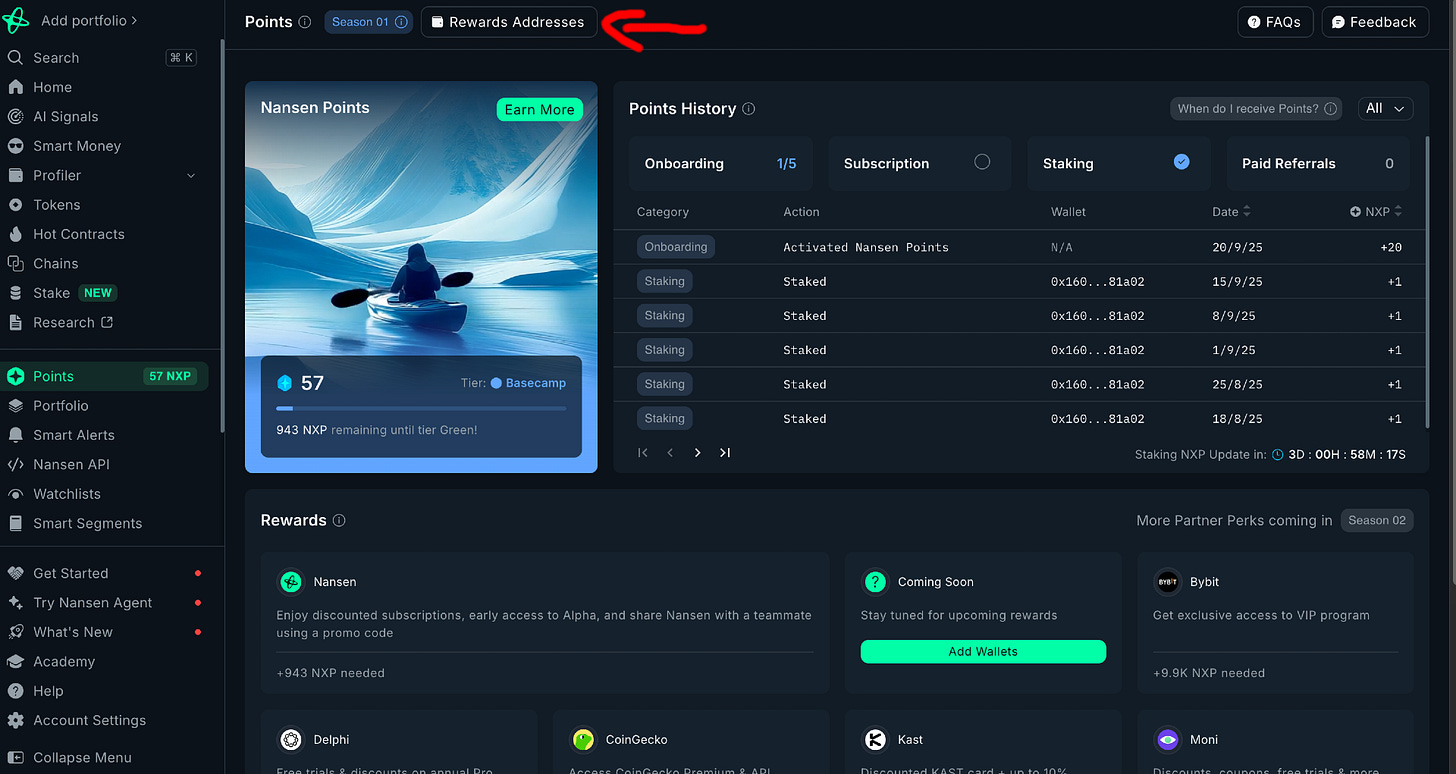The image size is (1456, 774).
Task: Go to next history page
Action: tap(698, 453)
